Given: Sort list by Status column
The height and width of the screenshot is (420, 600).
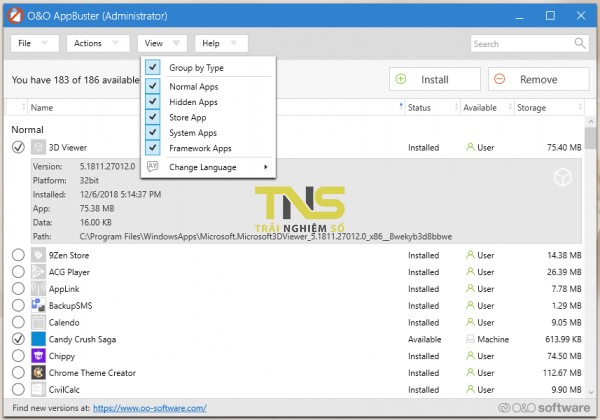Looking at the screenshot, I should pyautogui.click(x=432, y=108).
